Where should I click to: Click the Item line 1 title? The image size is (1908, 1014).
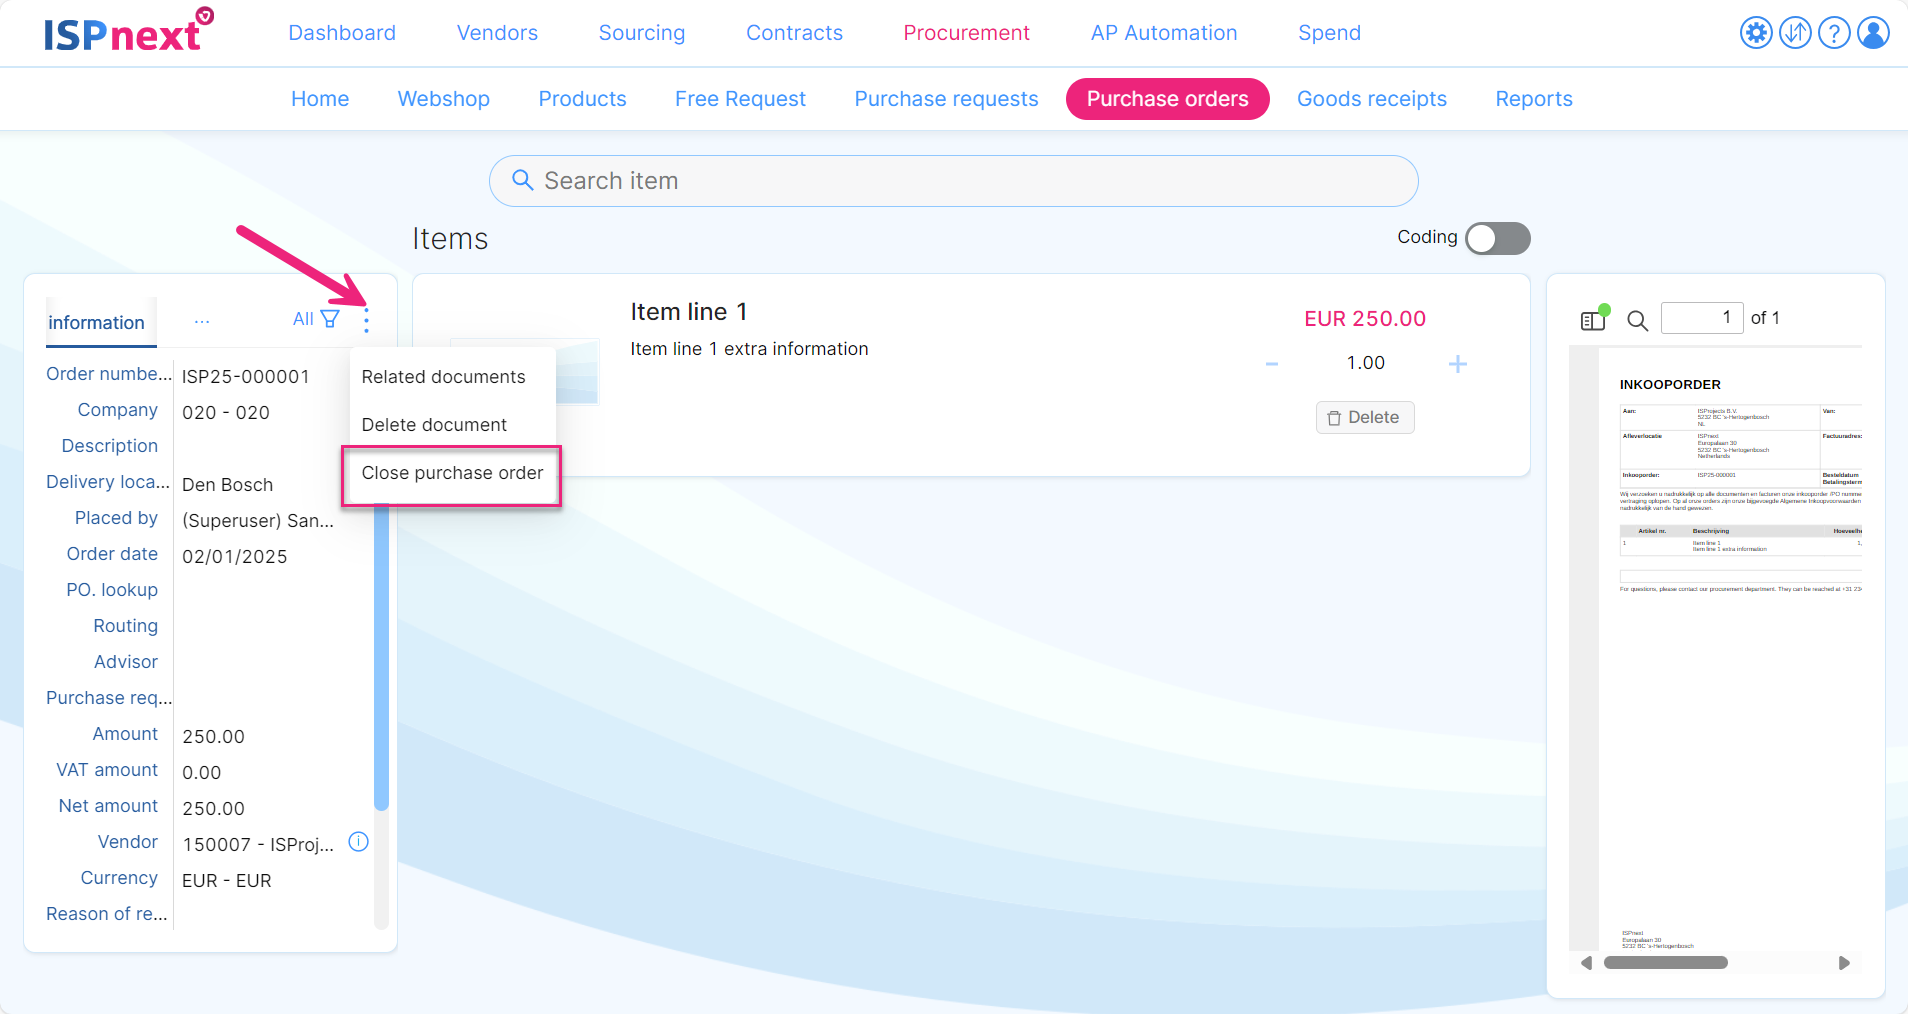point(689,312)
